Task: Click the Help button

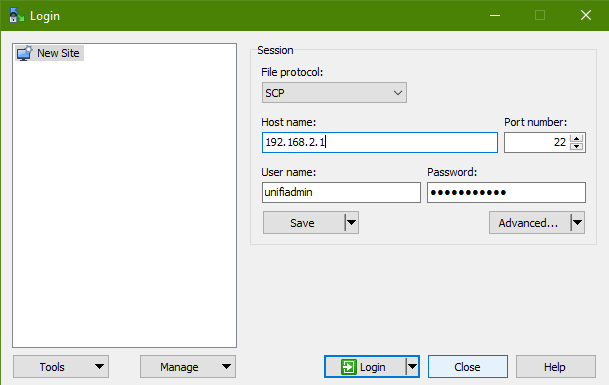Action: coord(556,367)
